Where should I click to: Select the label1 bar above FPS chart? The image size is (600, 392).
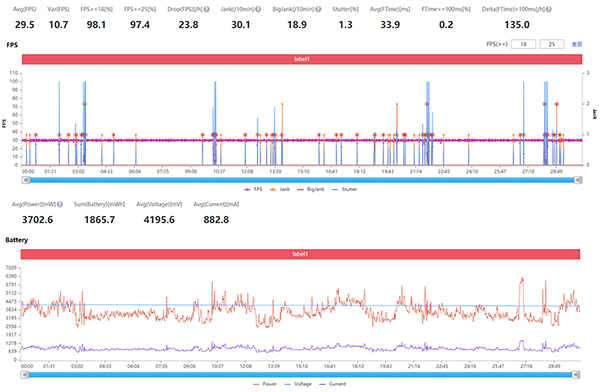click(x=302, y=59)
